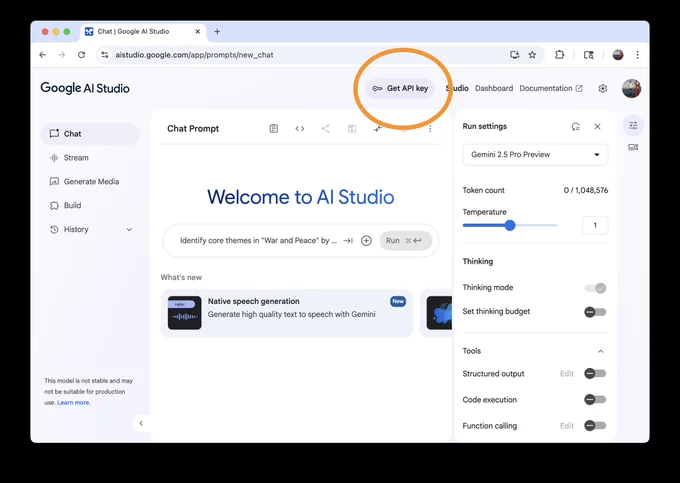This screenshot has width=680, height=483.
Task: Enable Structured output toggle
Action: 595,373
